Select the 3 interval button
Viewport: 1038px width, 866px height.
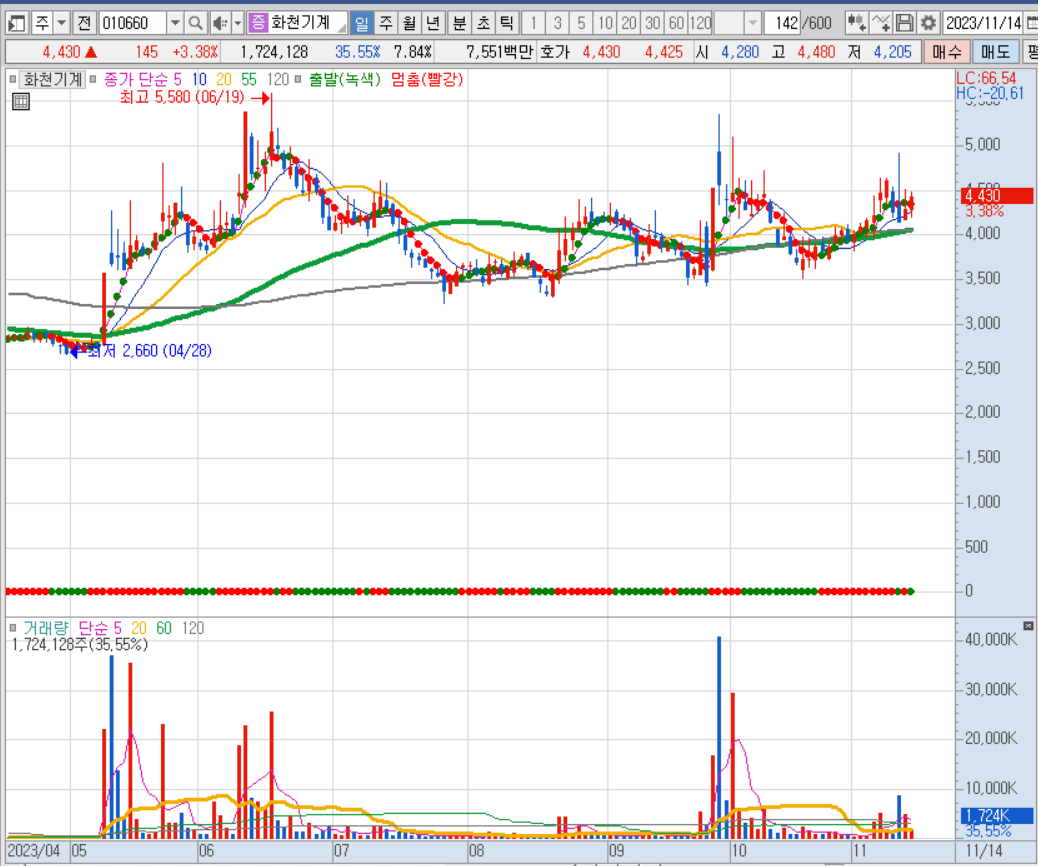(x=557, y=24)
